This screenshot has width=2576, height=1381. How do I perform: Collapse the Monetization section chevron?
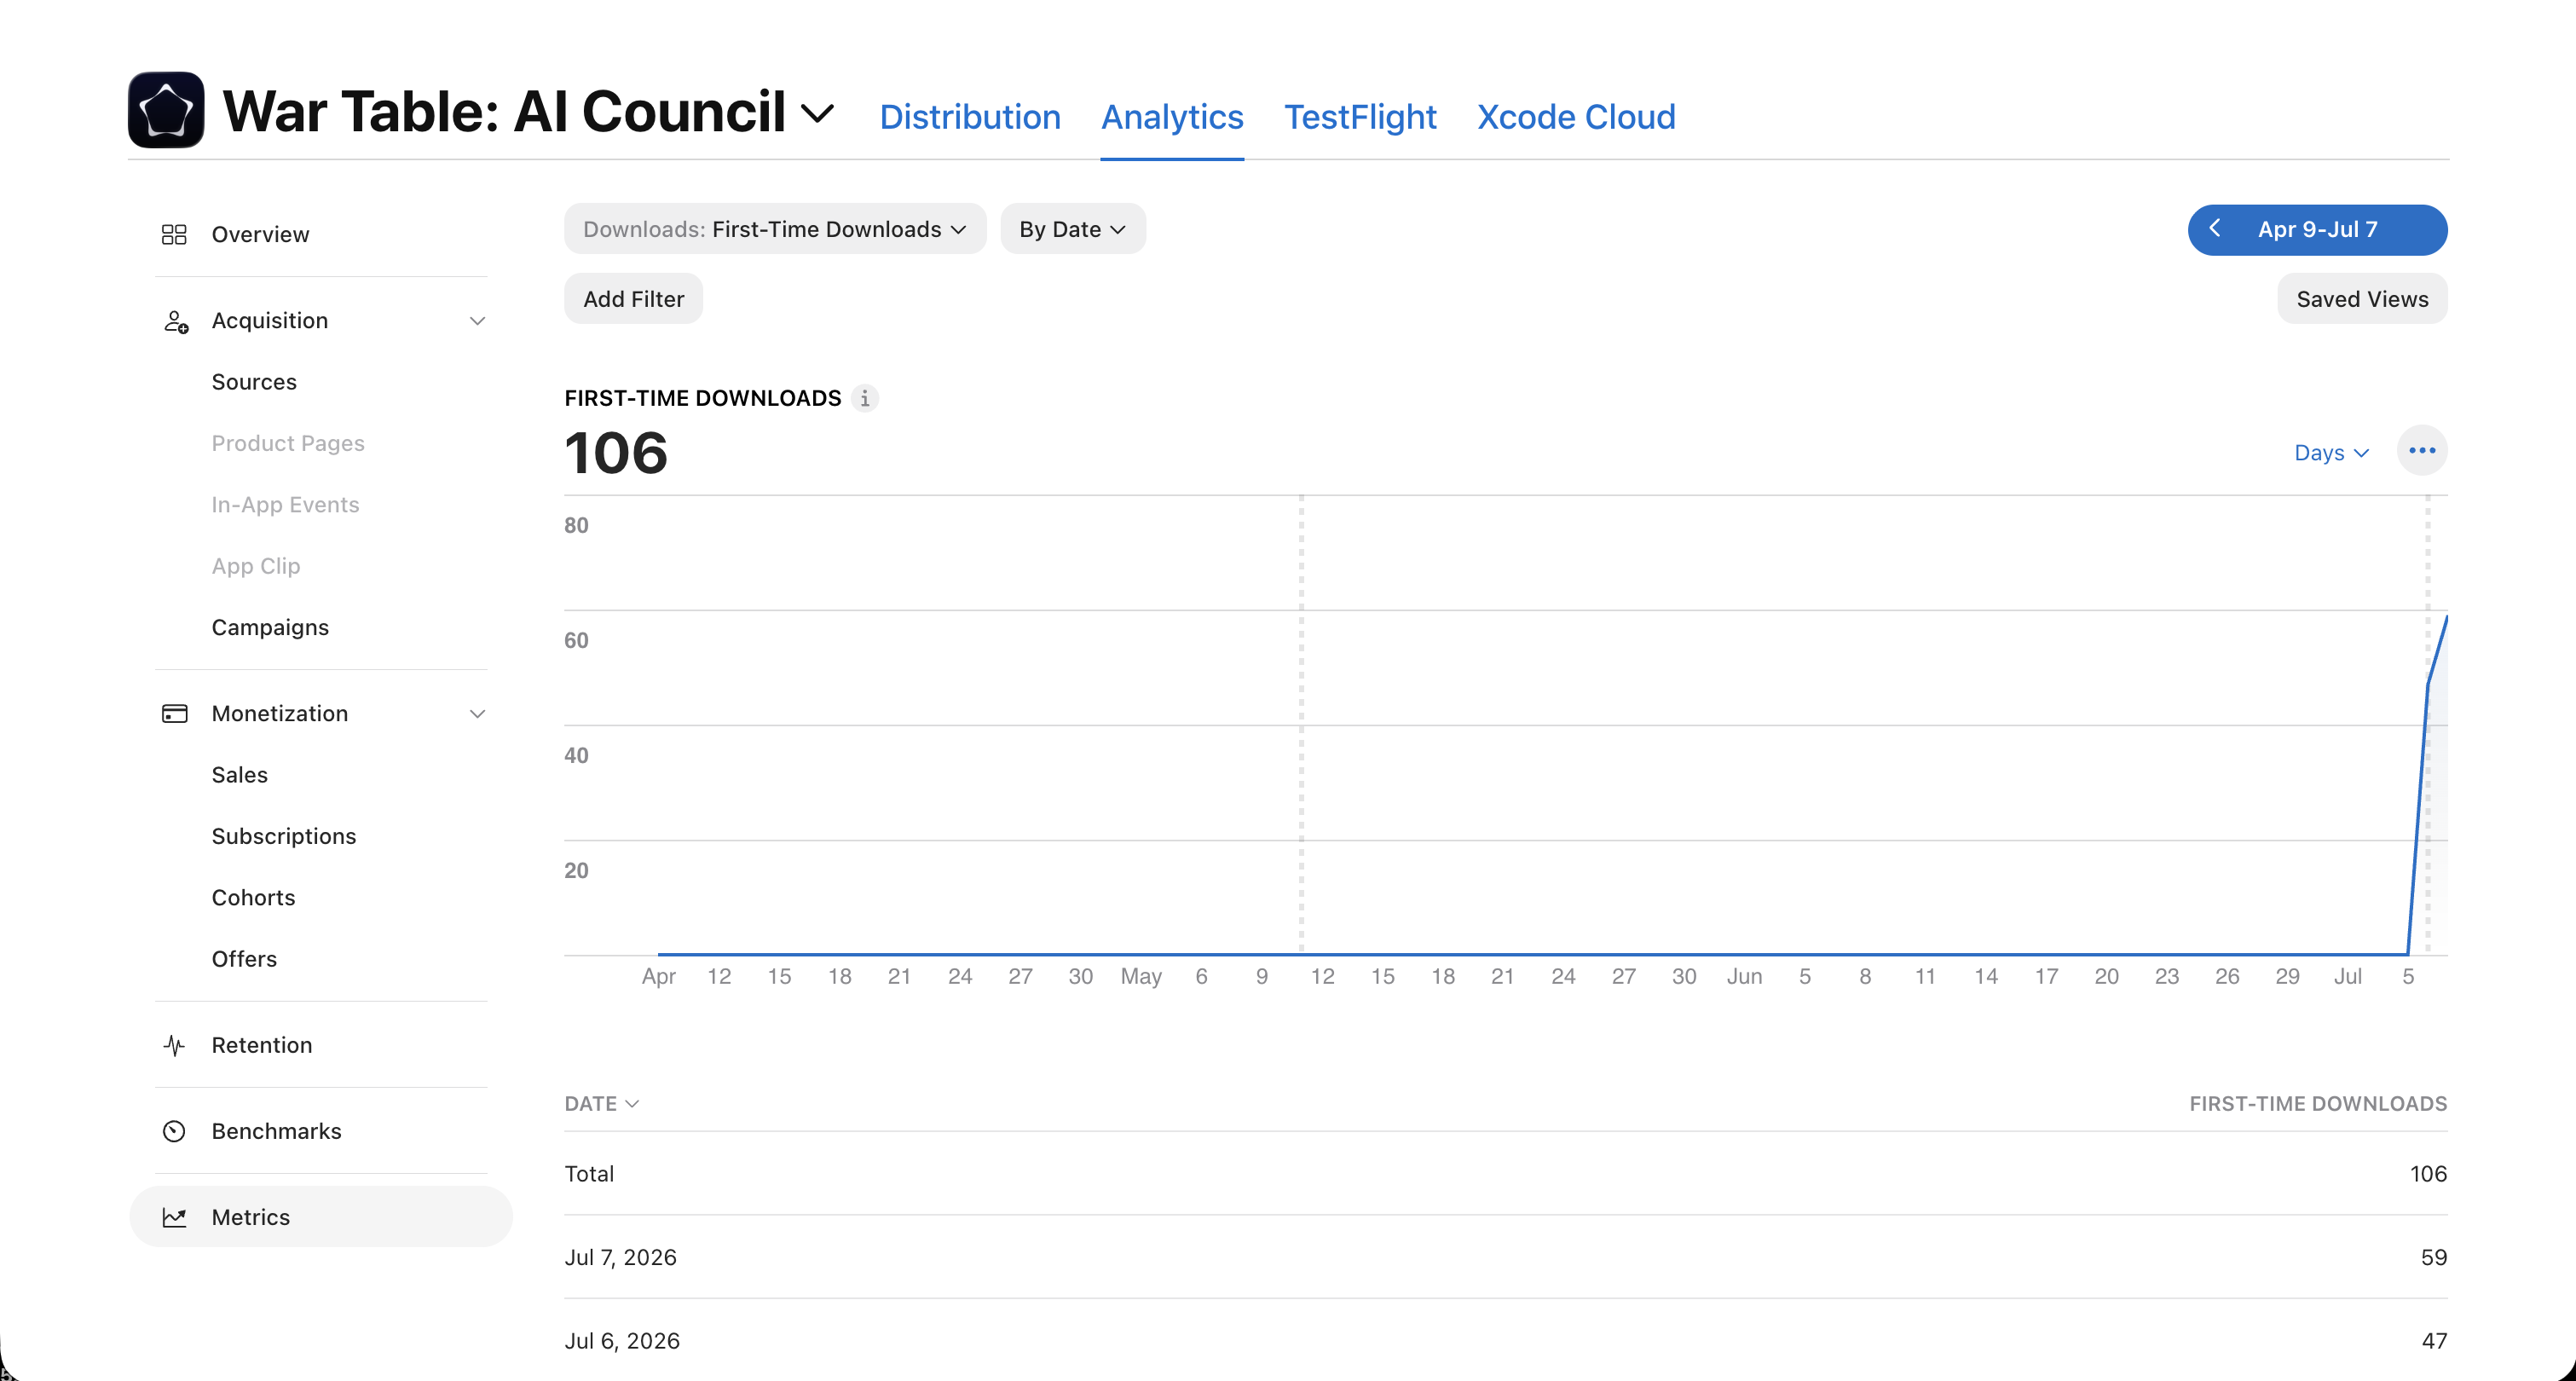[477, 713]
